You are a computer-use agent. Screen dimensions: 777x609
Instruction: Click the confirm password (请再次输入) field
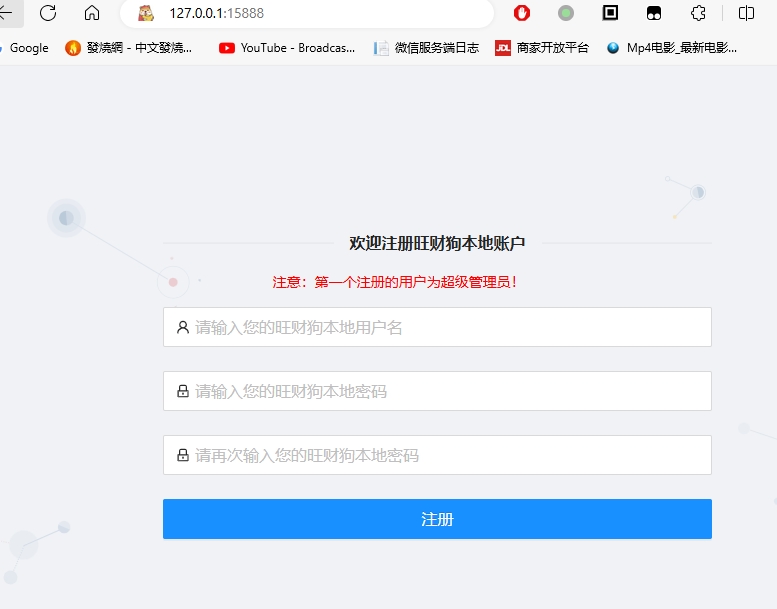pyautogui.click(x=437, y=455)
